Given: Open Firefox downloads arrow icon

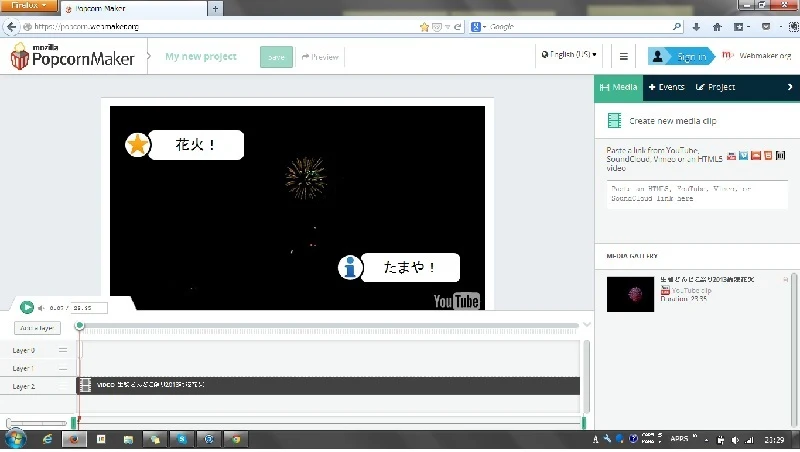Looking at the screenshot, I should [696, 27].
